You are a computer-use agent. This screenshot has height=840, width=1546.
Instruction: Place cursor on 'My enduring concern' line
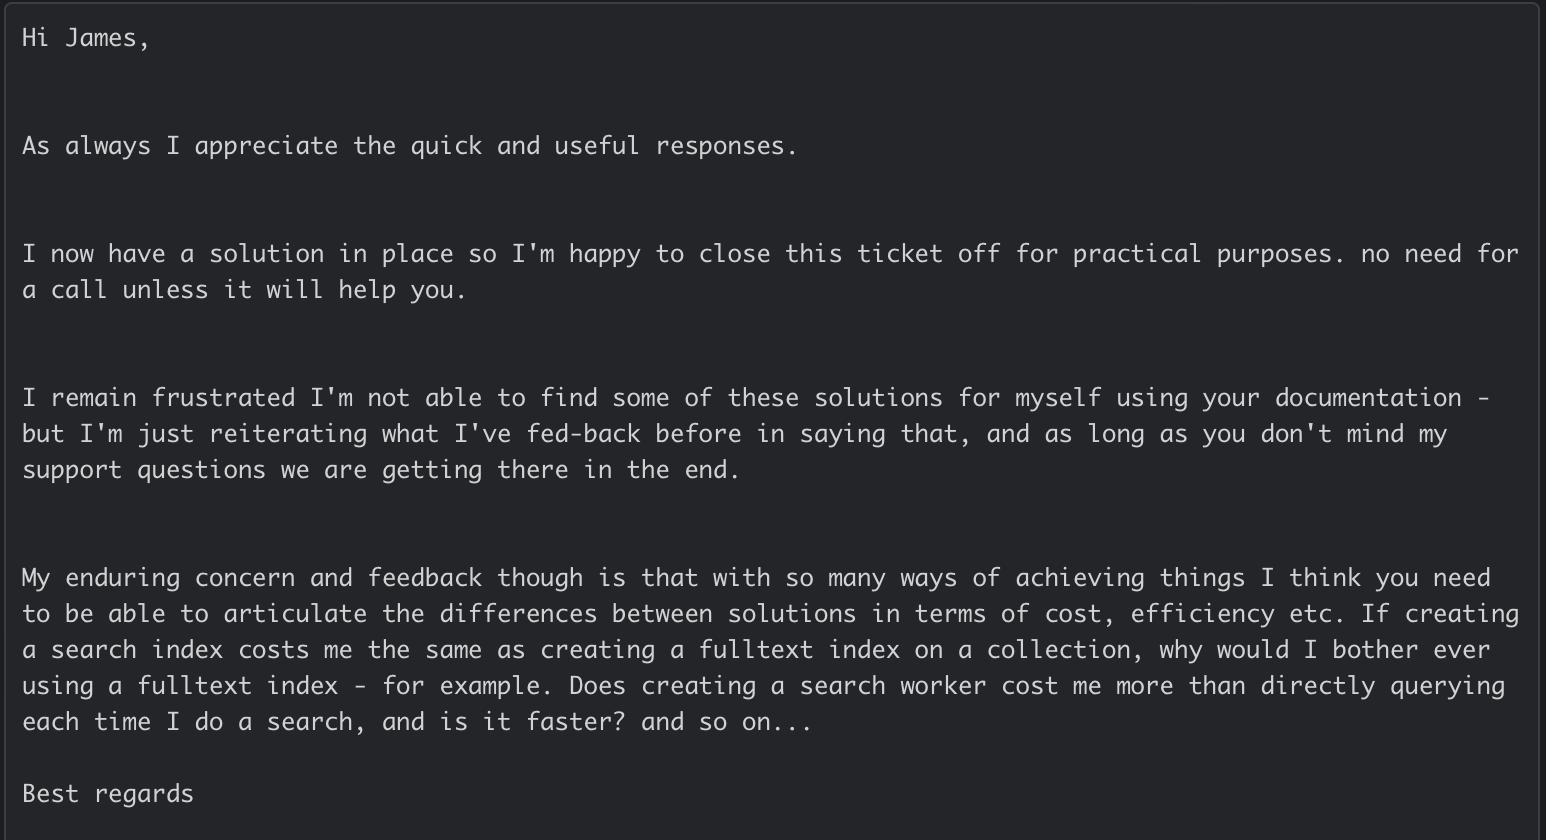(x=756, y=578)
